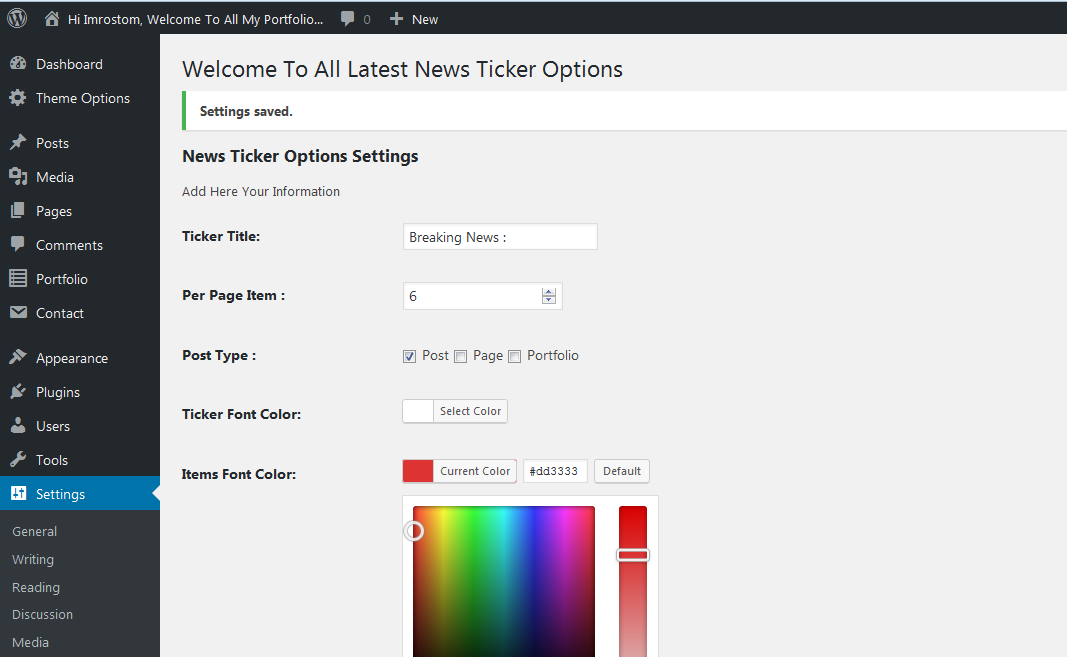The image size is (1067, 657).
Task: Select the Settings menu label
Action: [61, 494]
